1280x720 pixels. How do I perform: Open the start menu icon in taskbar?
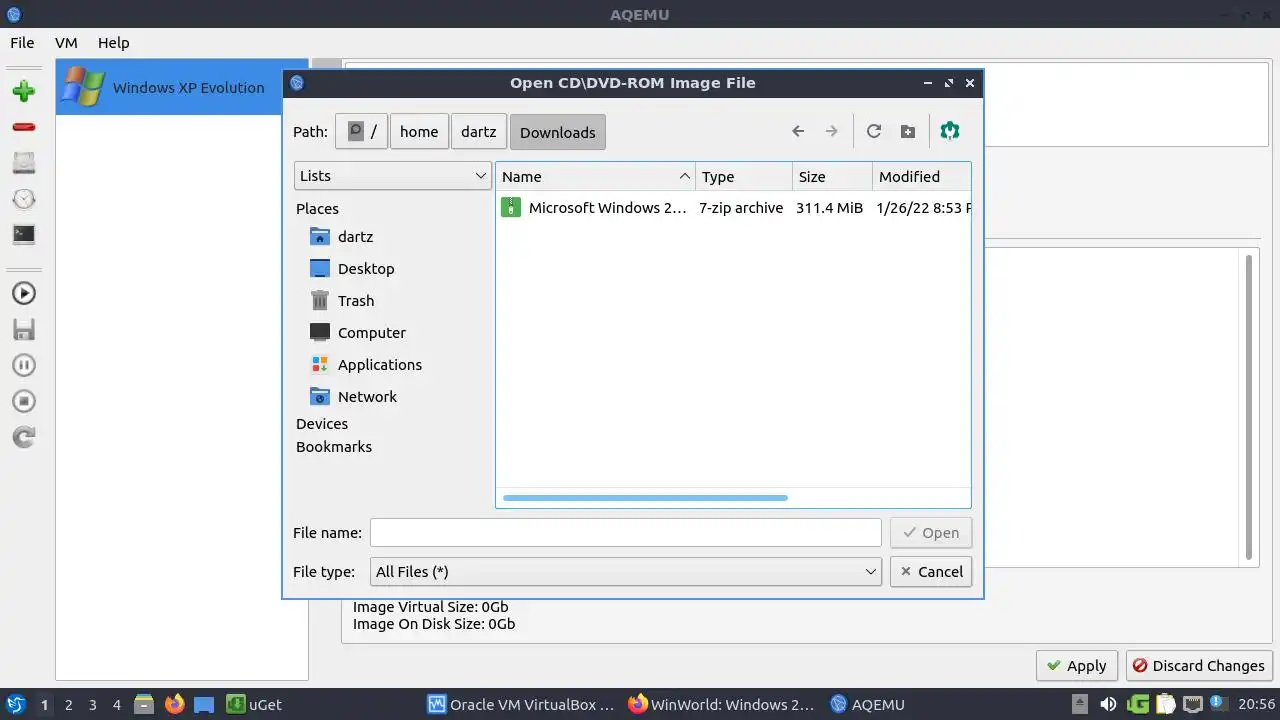coord(15,705)
